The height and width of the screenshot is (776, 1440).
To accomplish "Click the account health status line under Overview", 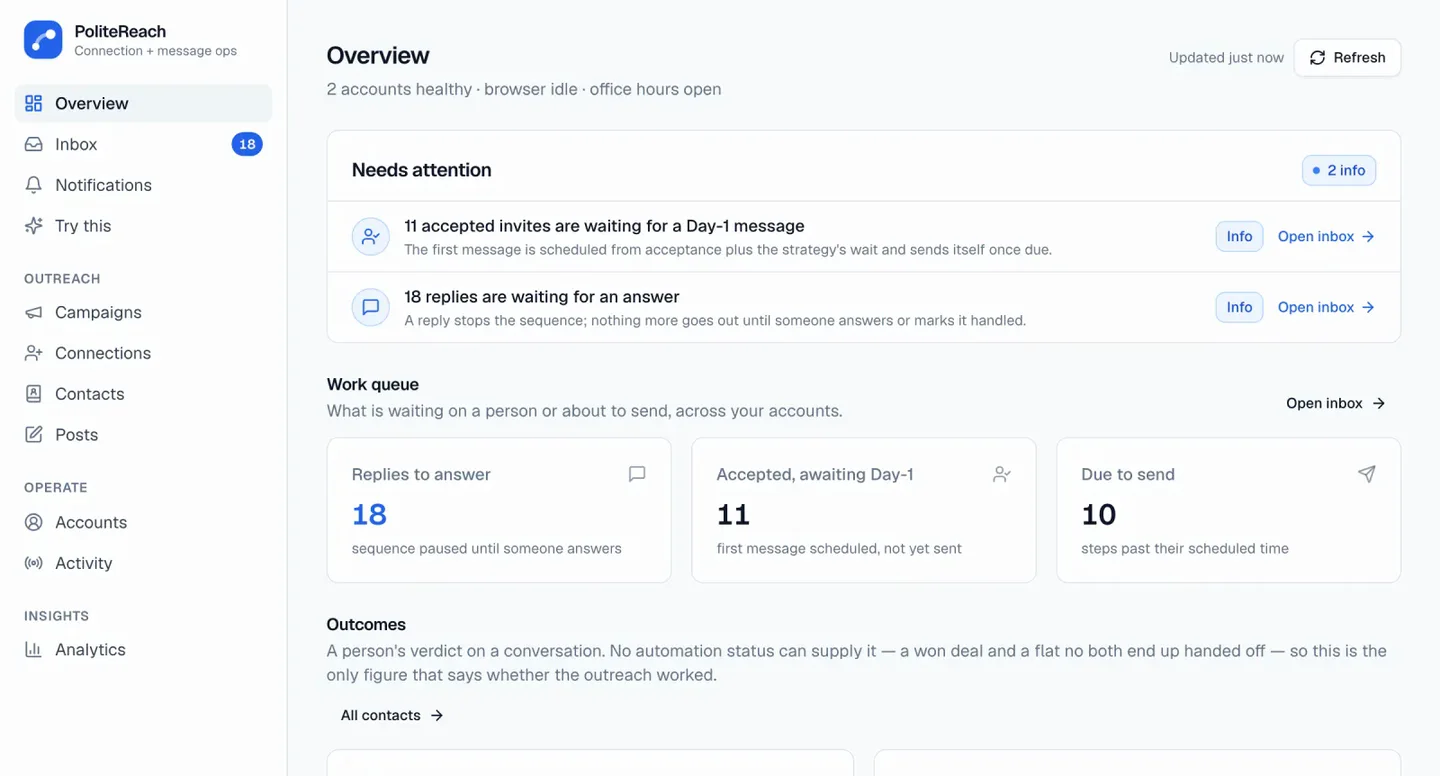I will pos(524,89).
